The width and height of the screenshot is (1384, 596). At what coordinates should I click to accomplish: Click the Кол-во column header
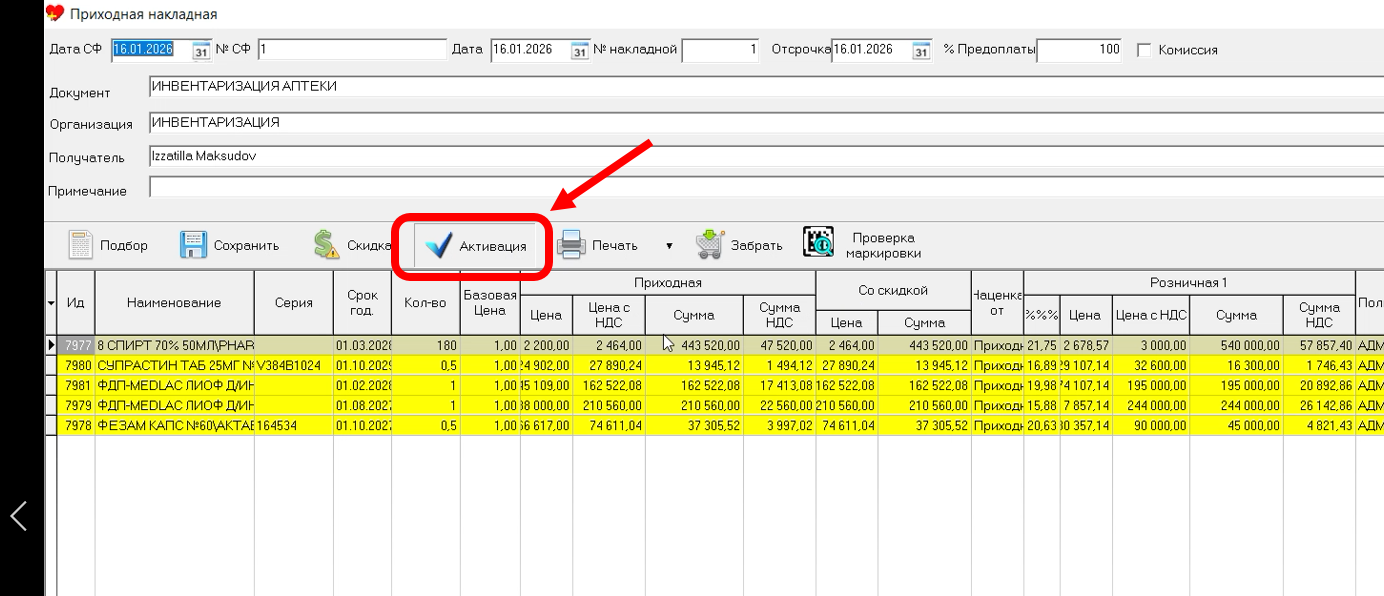[x=425, y=303]
